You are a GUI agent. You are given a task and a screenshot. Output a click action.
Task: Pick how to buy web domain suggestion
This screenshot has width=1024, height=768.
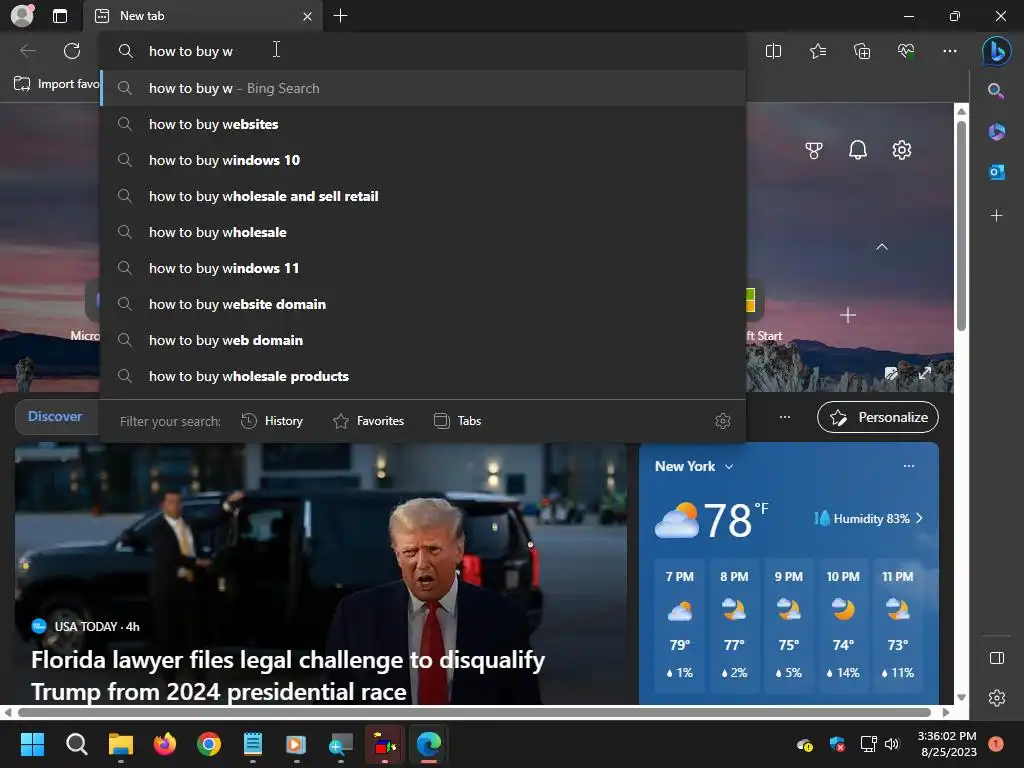coord(423,340)
